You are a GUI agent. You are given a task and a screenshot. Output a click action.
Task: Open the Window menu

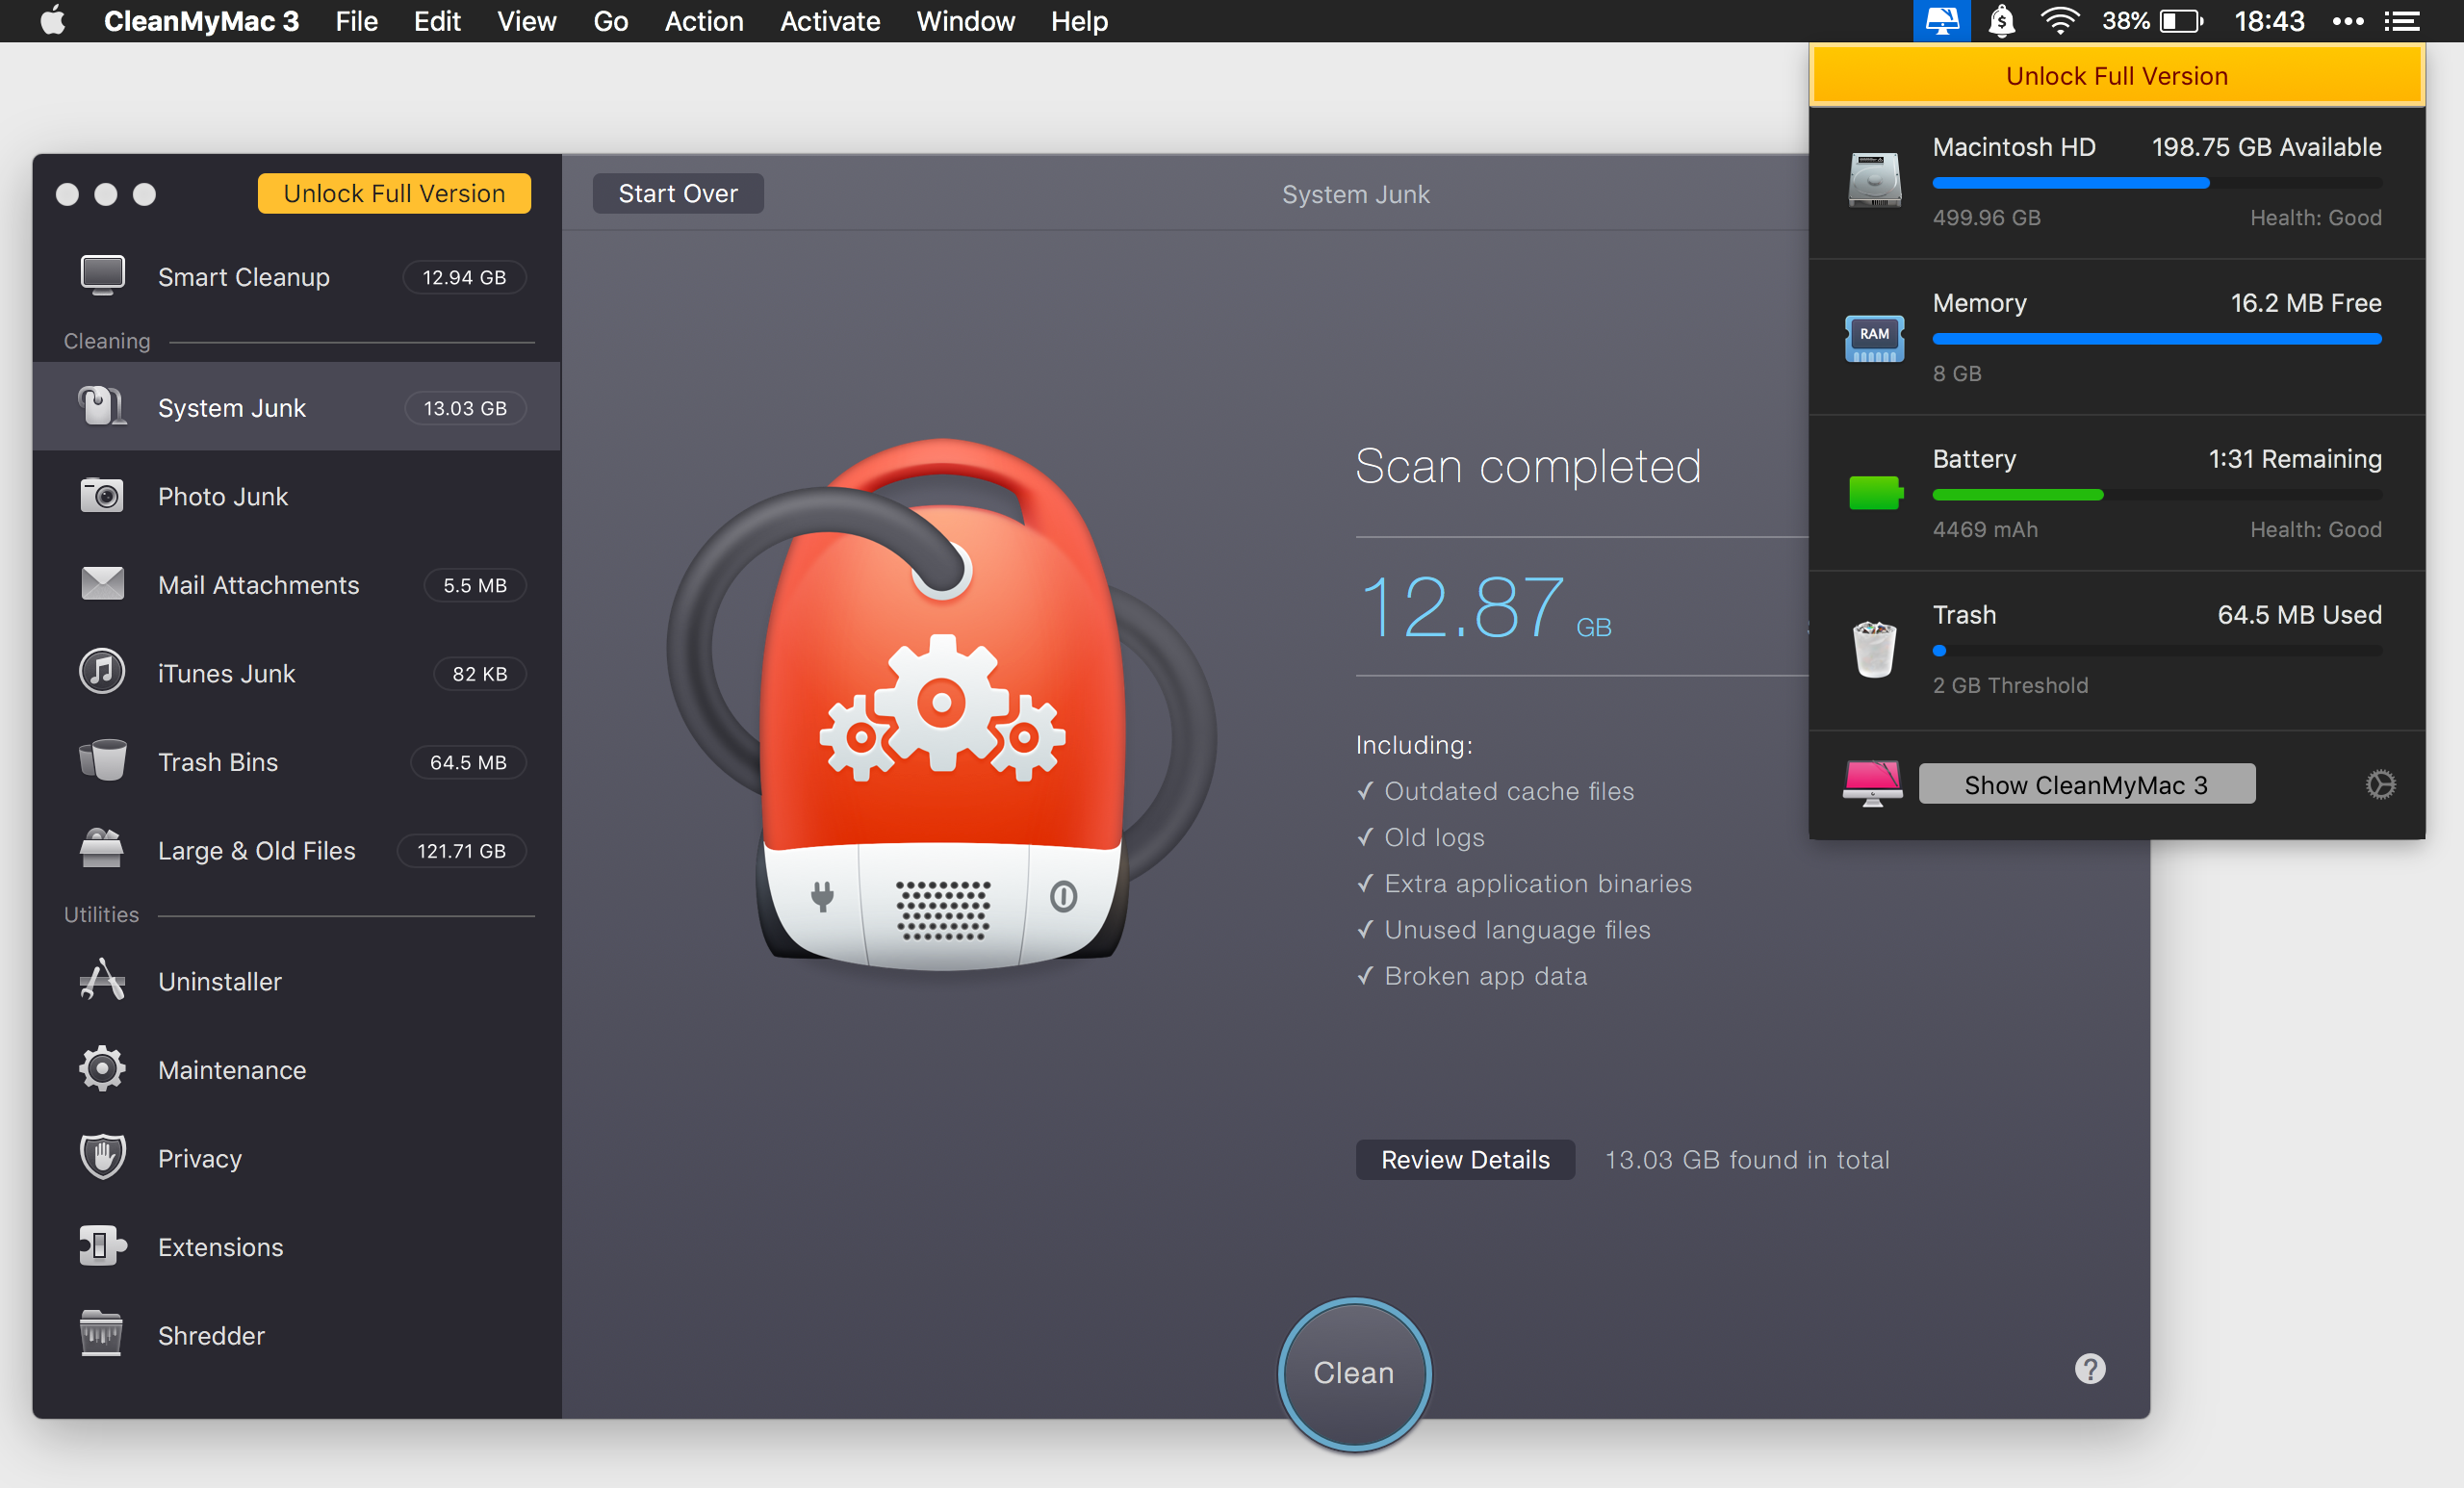click(x=965, y=21)
